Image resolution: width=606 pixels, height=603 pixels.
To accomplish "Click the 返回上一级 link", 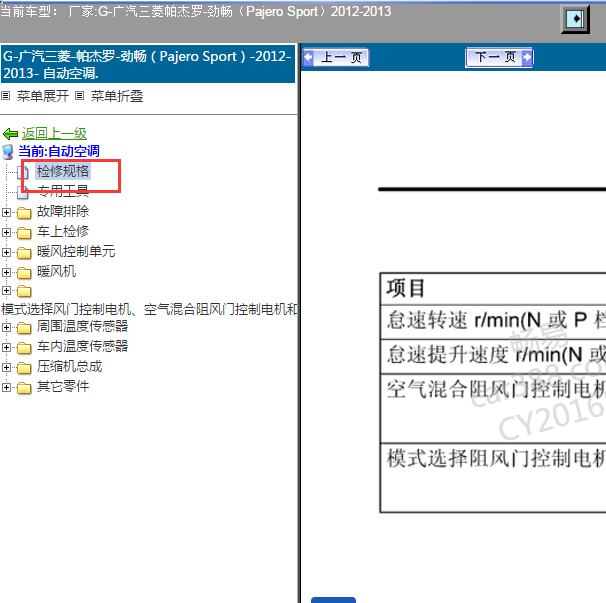I will [x=54, y=133].
